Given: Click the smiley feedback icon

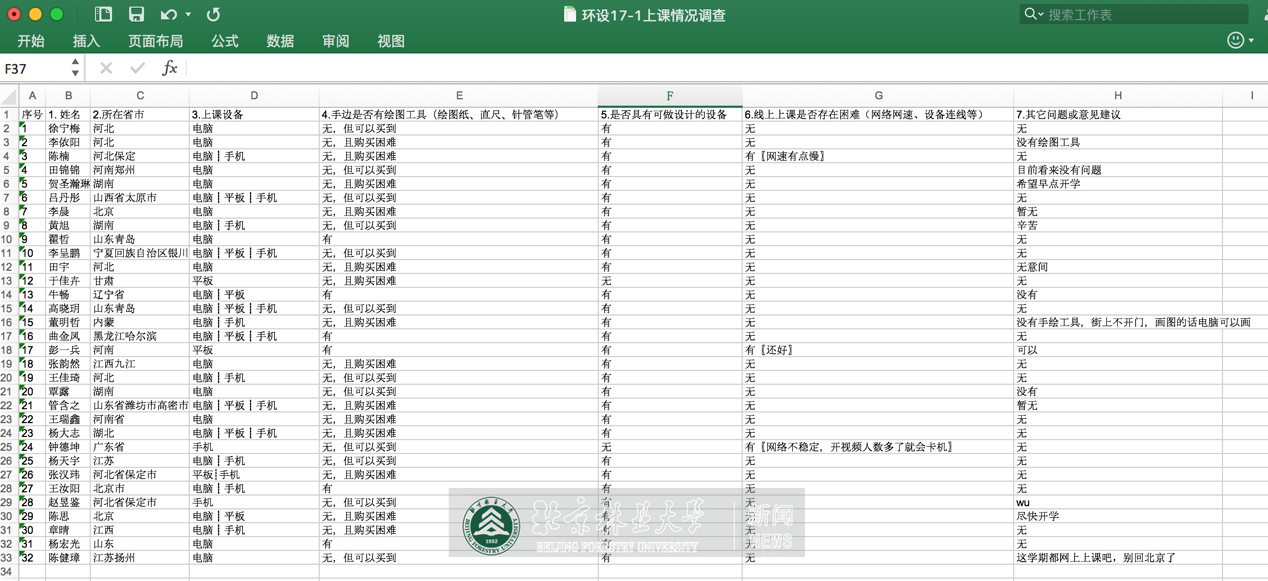Looking at the screenshot, I should click(1236, 41).
